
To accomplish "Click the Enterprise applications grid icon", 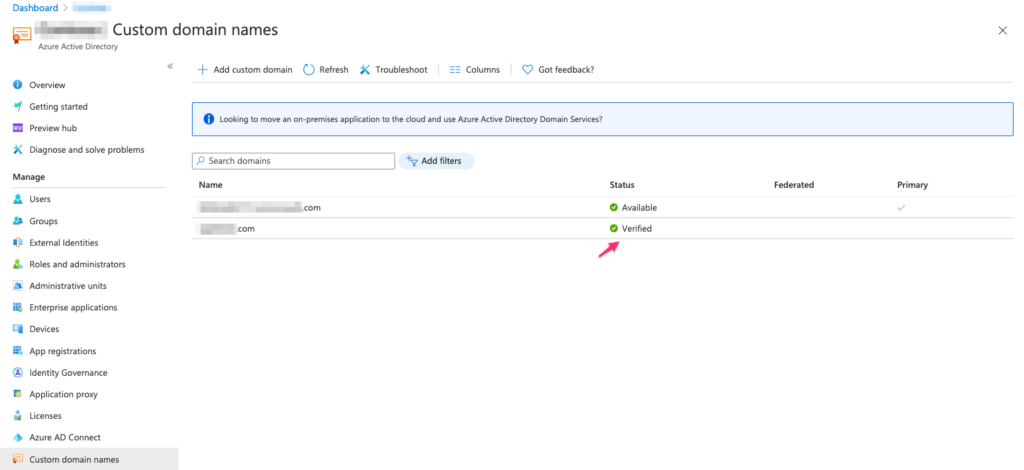I will click(18, 307).
